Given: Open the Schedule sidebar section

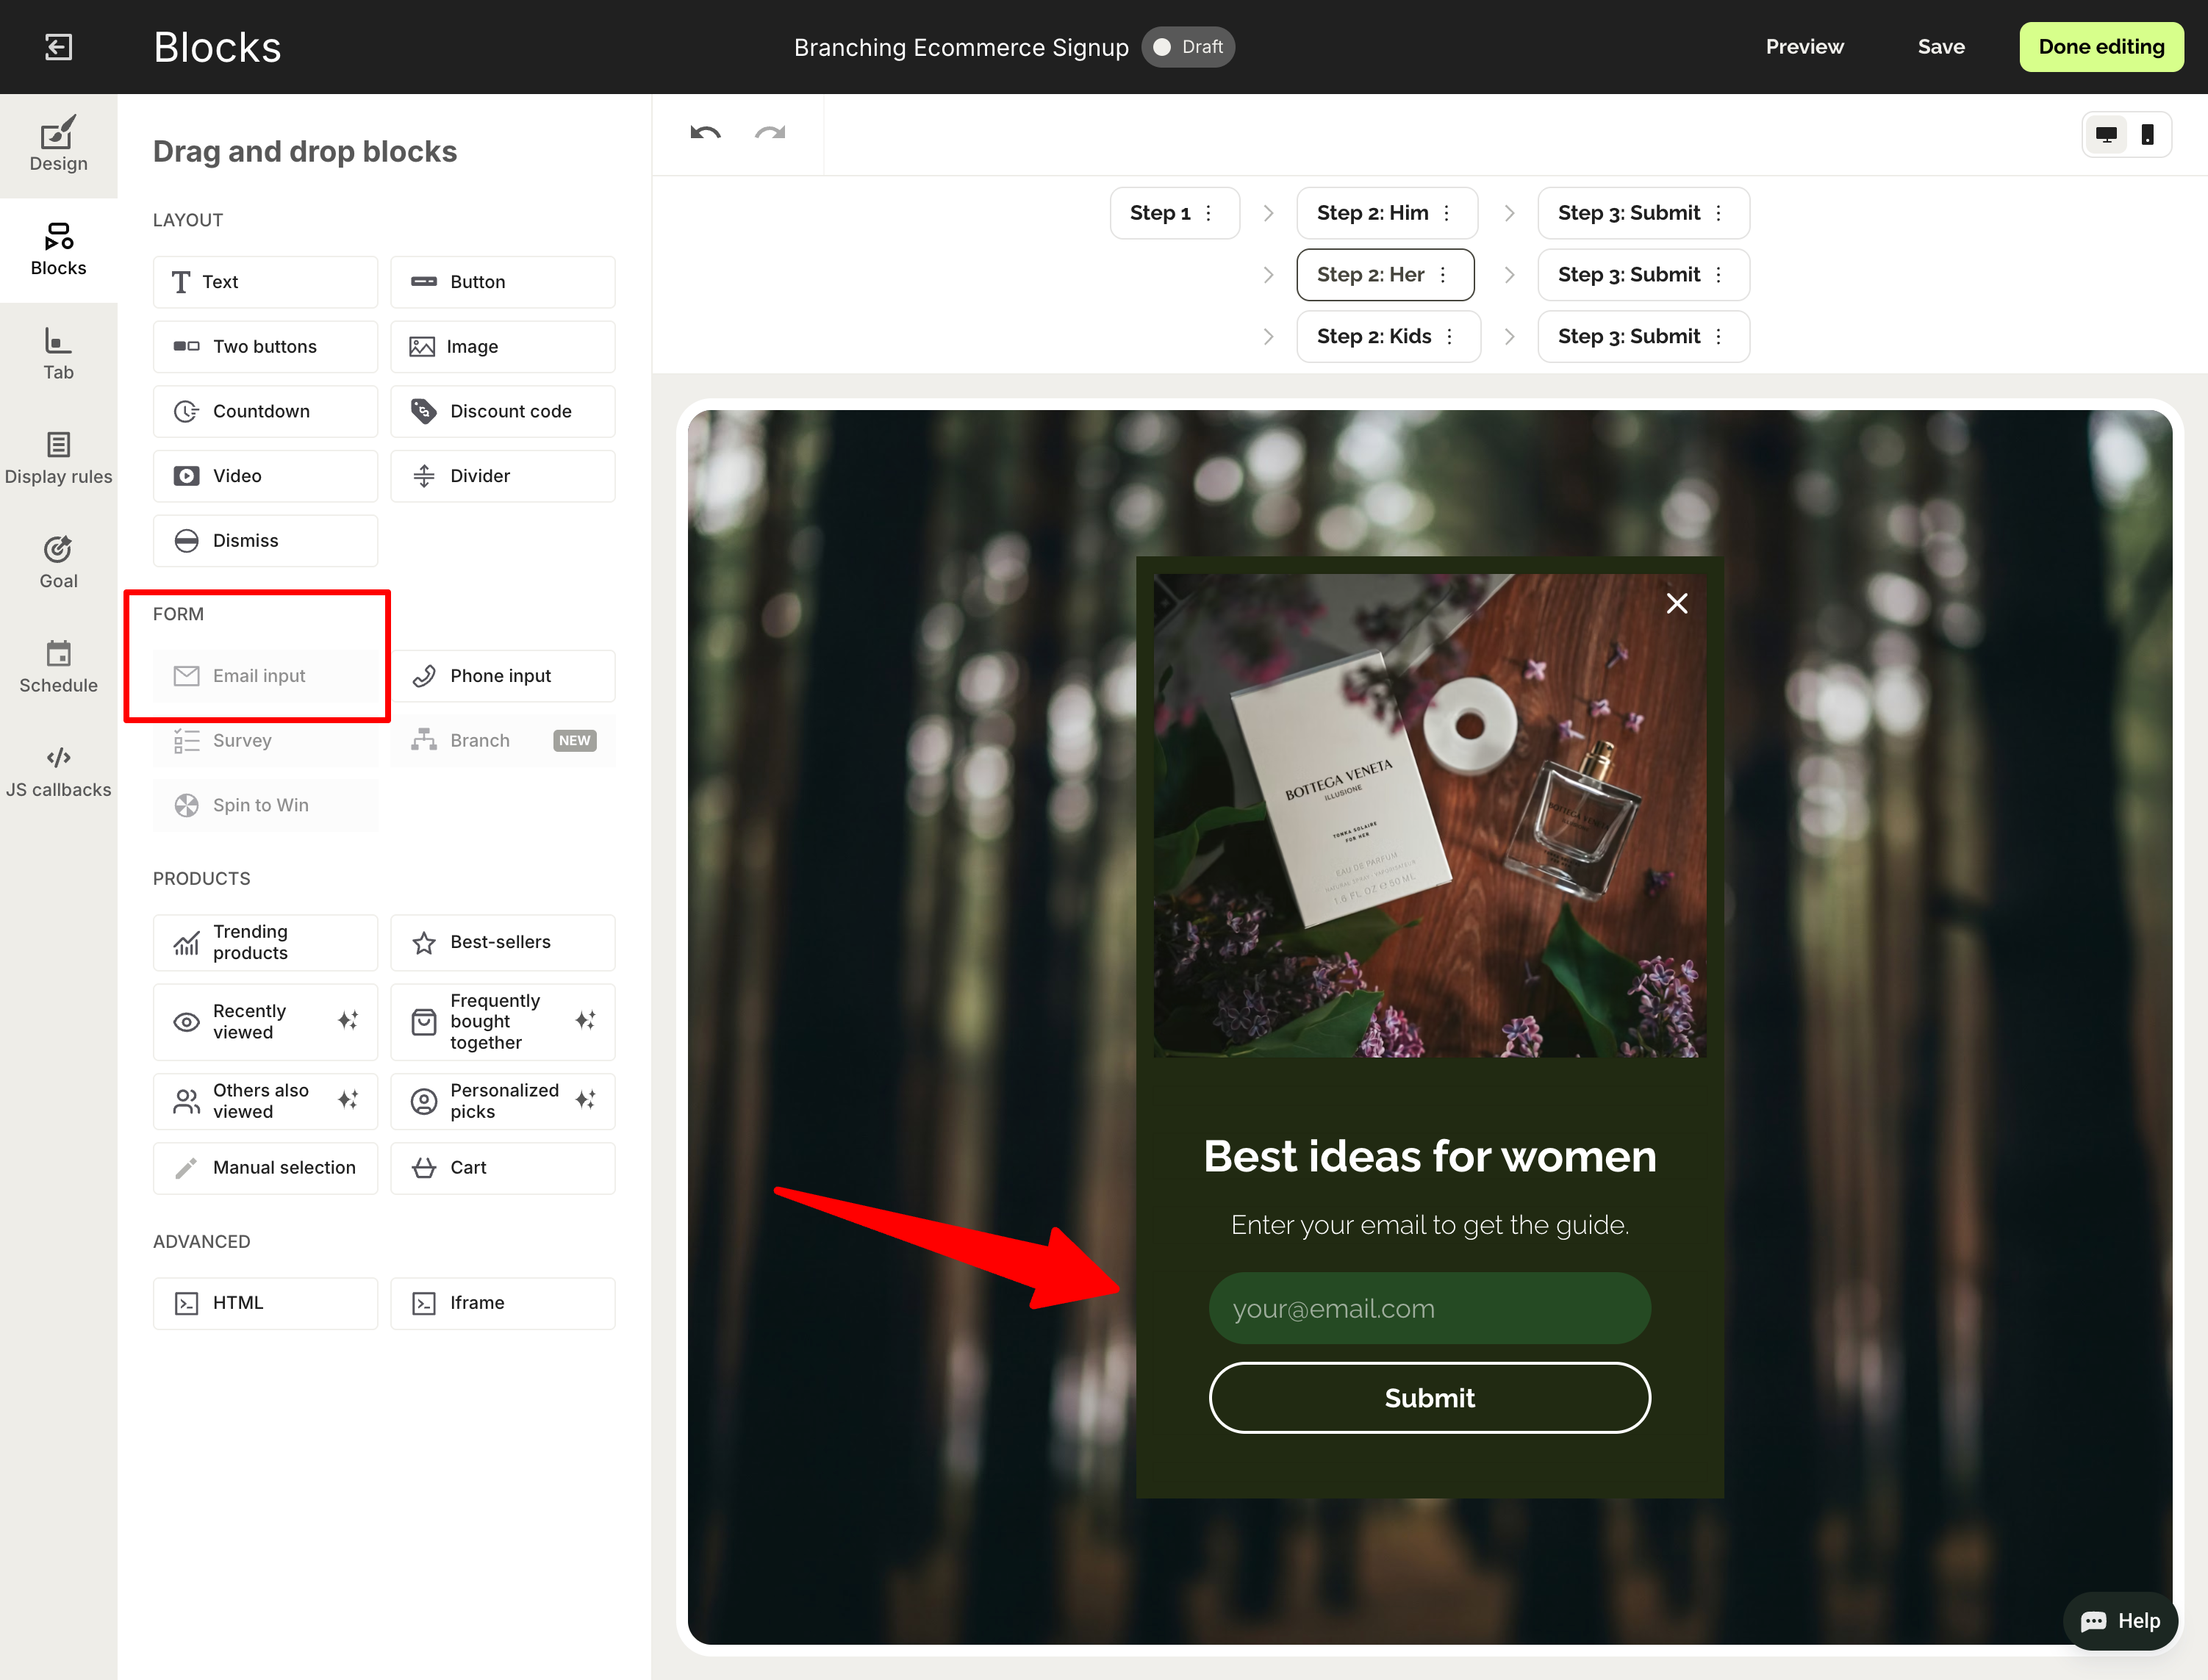Looking at the screenshot, I should (x=58, y=667).
